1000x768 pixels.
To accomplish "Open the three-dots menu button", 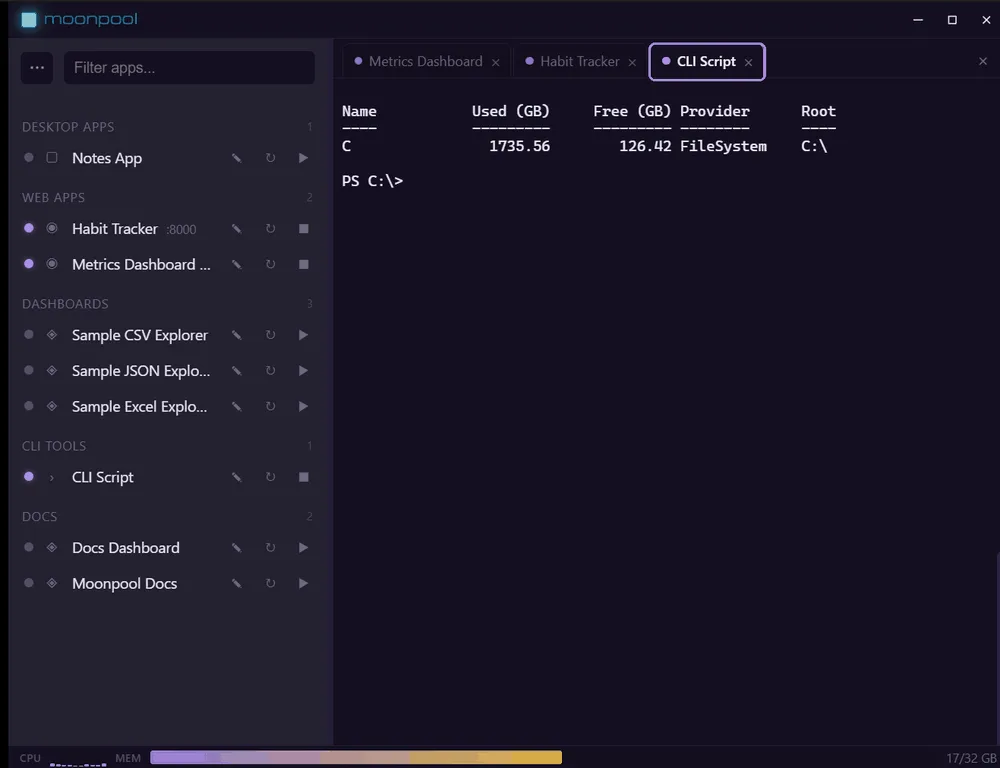I will pyautogui.click(x=37, y=68).
